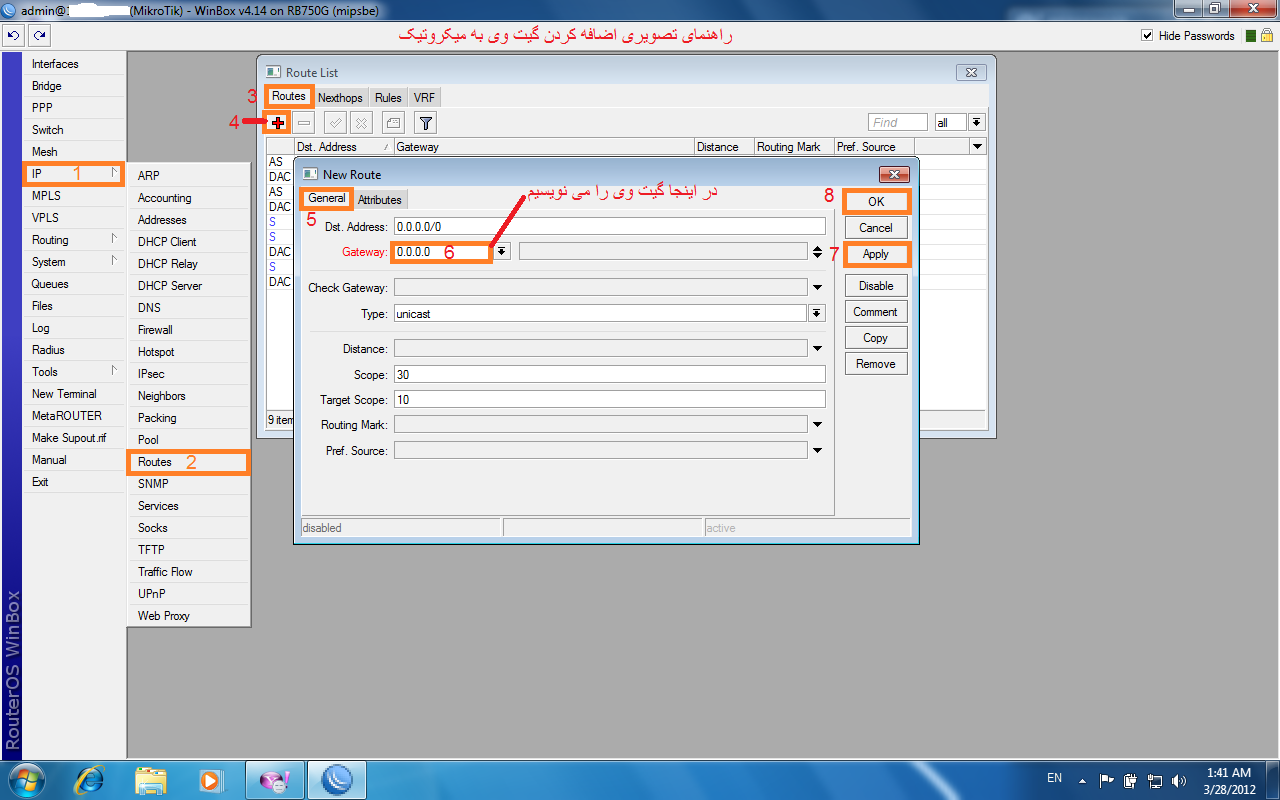Click the remove (minus) icon in Route List
This screenshot has width=1280, height=800.
click(x=304, y=123)
